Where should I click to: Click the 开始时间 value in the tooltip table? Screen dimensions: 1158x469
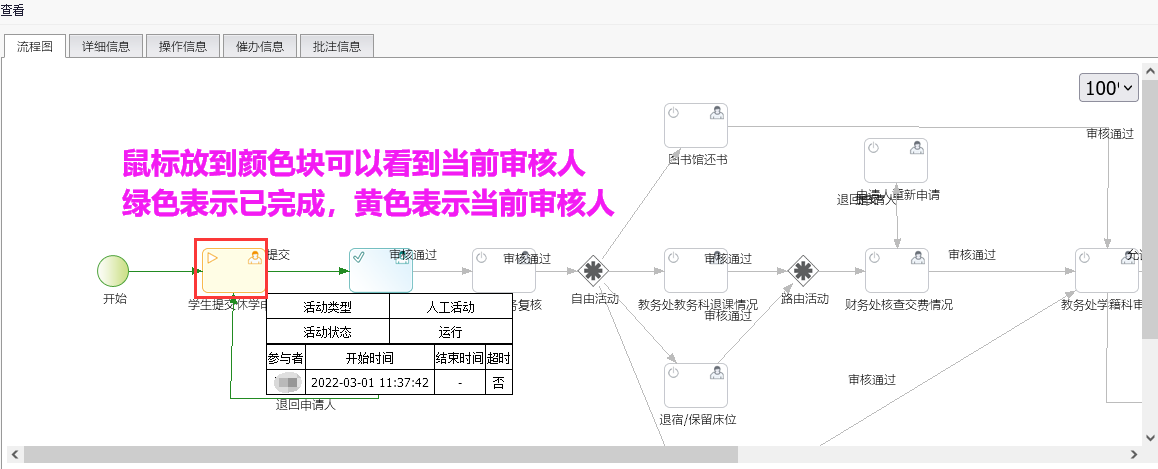tap(369, 382)
